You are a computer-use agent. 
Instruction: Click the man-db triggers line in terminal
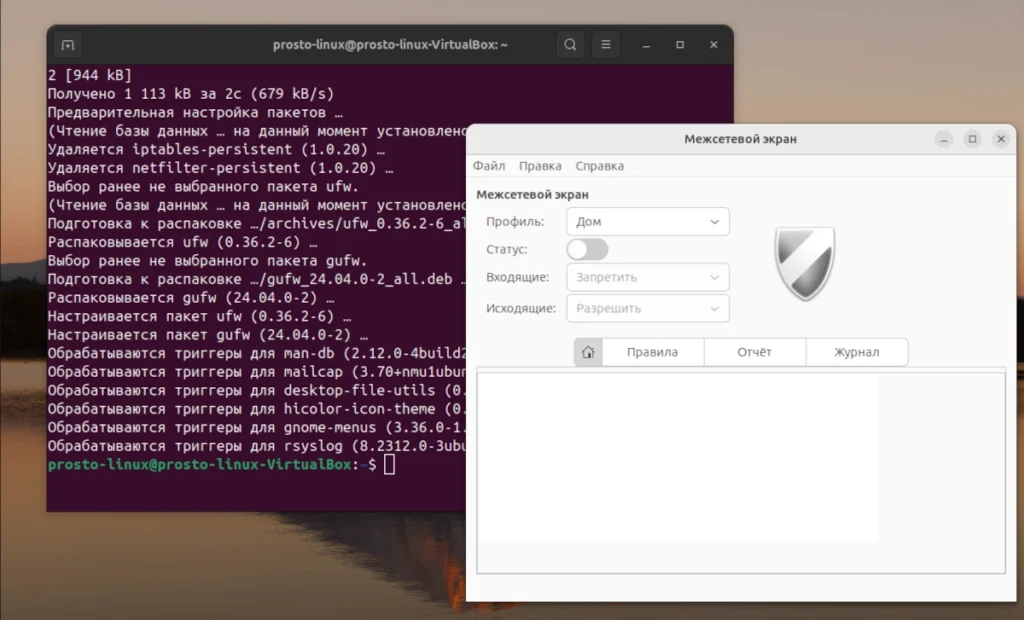(x=257, y=353)
